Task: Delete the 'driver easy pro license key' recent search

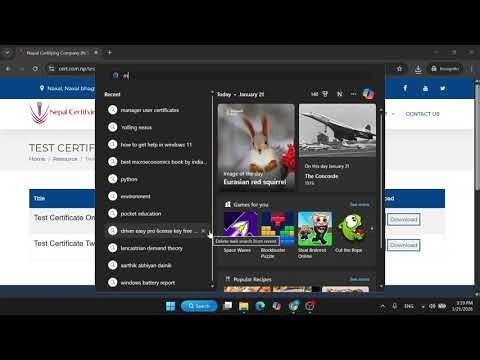Action: click(x=203, y=231)
